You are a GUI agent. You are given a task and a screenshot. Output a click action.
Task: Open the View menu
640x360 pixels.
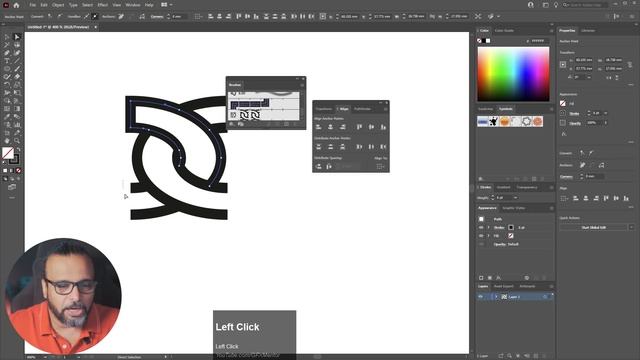tap(117, 5)
